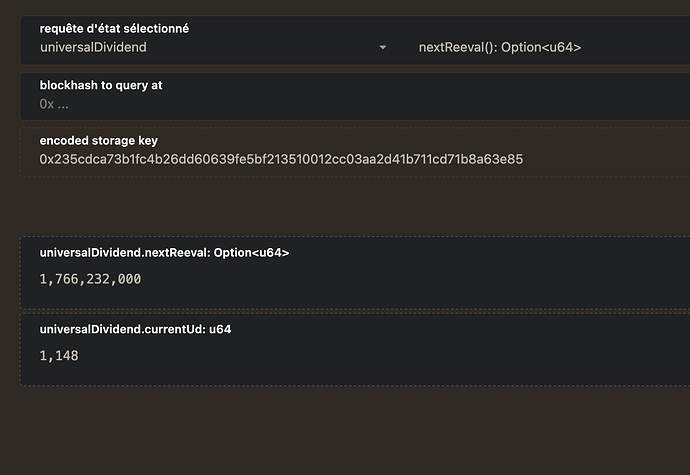Click the encoded storage key hex value
This screenshot has height=475, width=690.
281,159
